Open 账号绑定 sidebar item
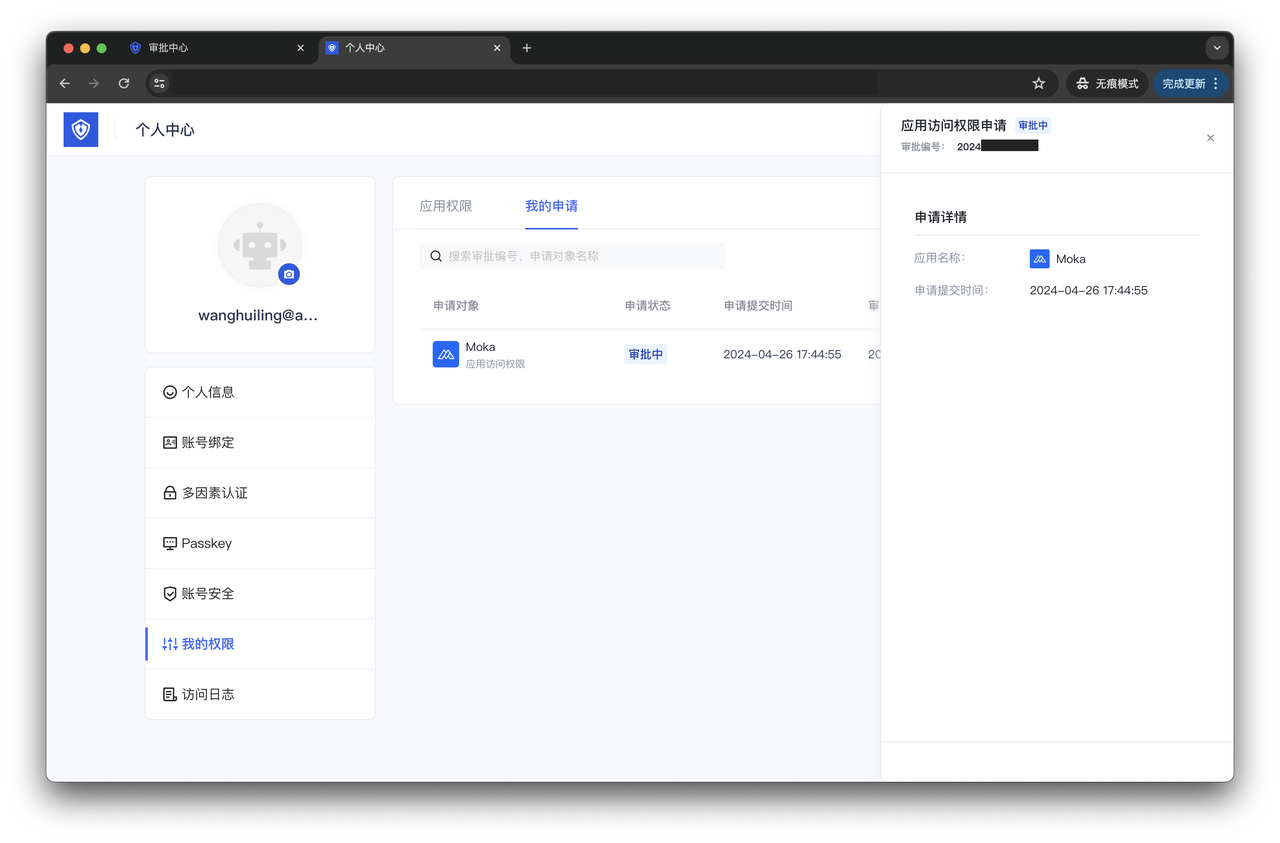 pos(208,442)
